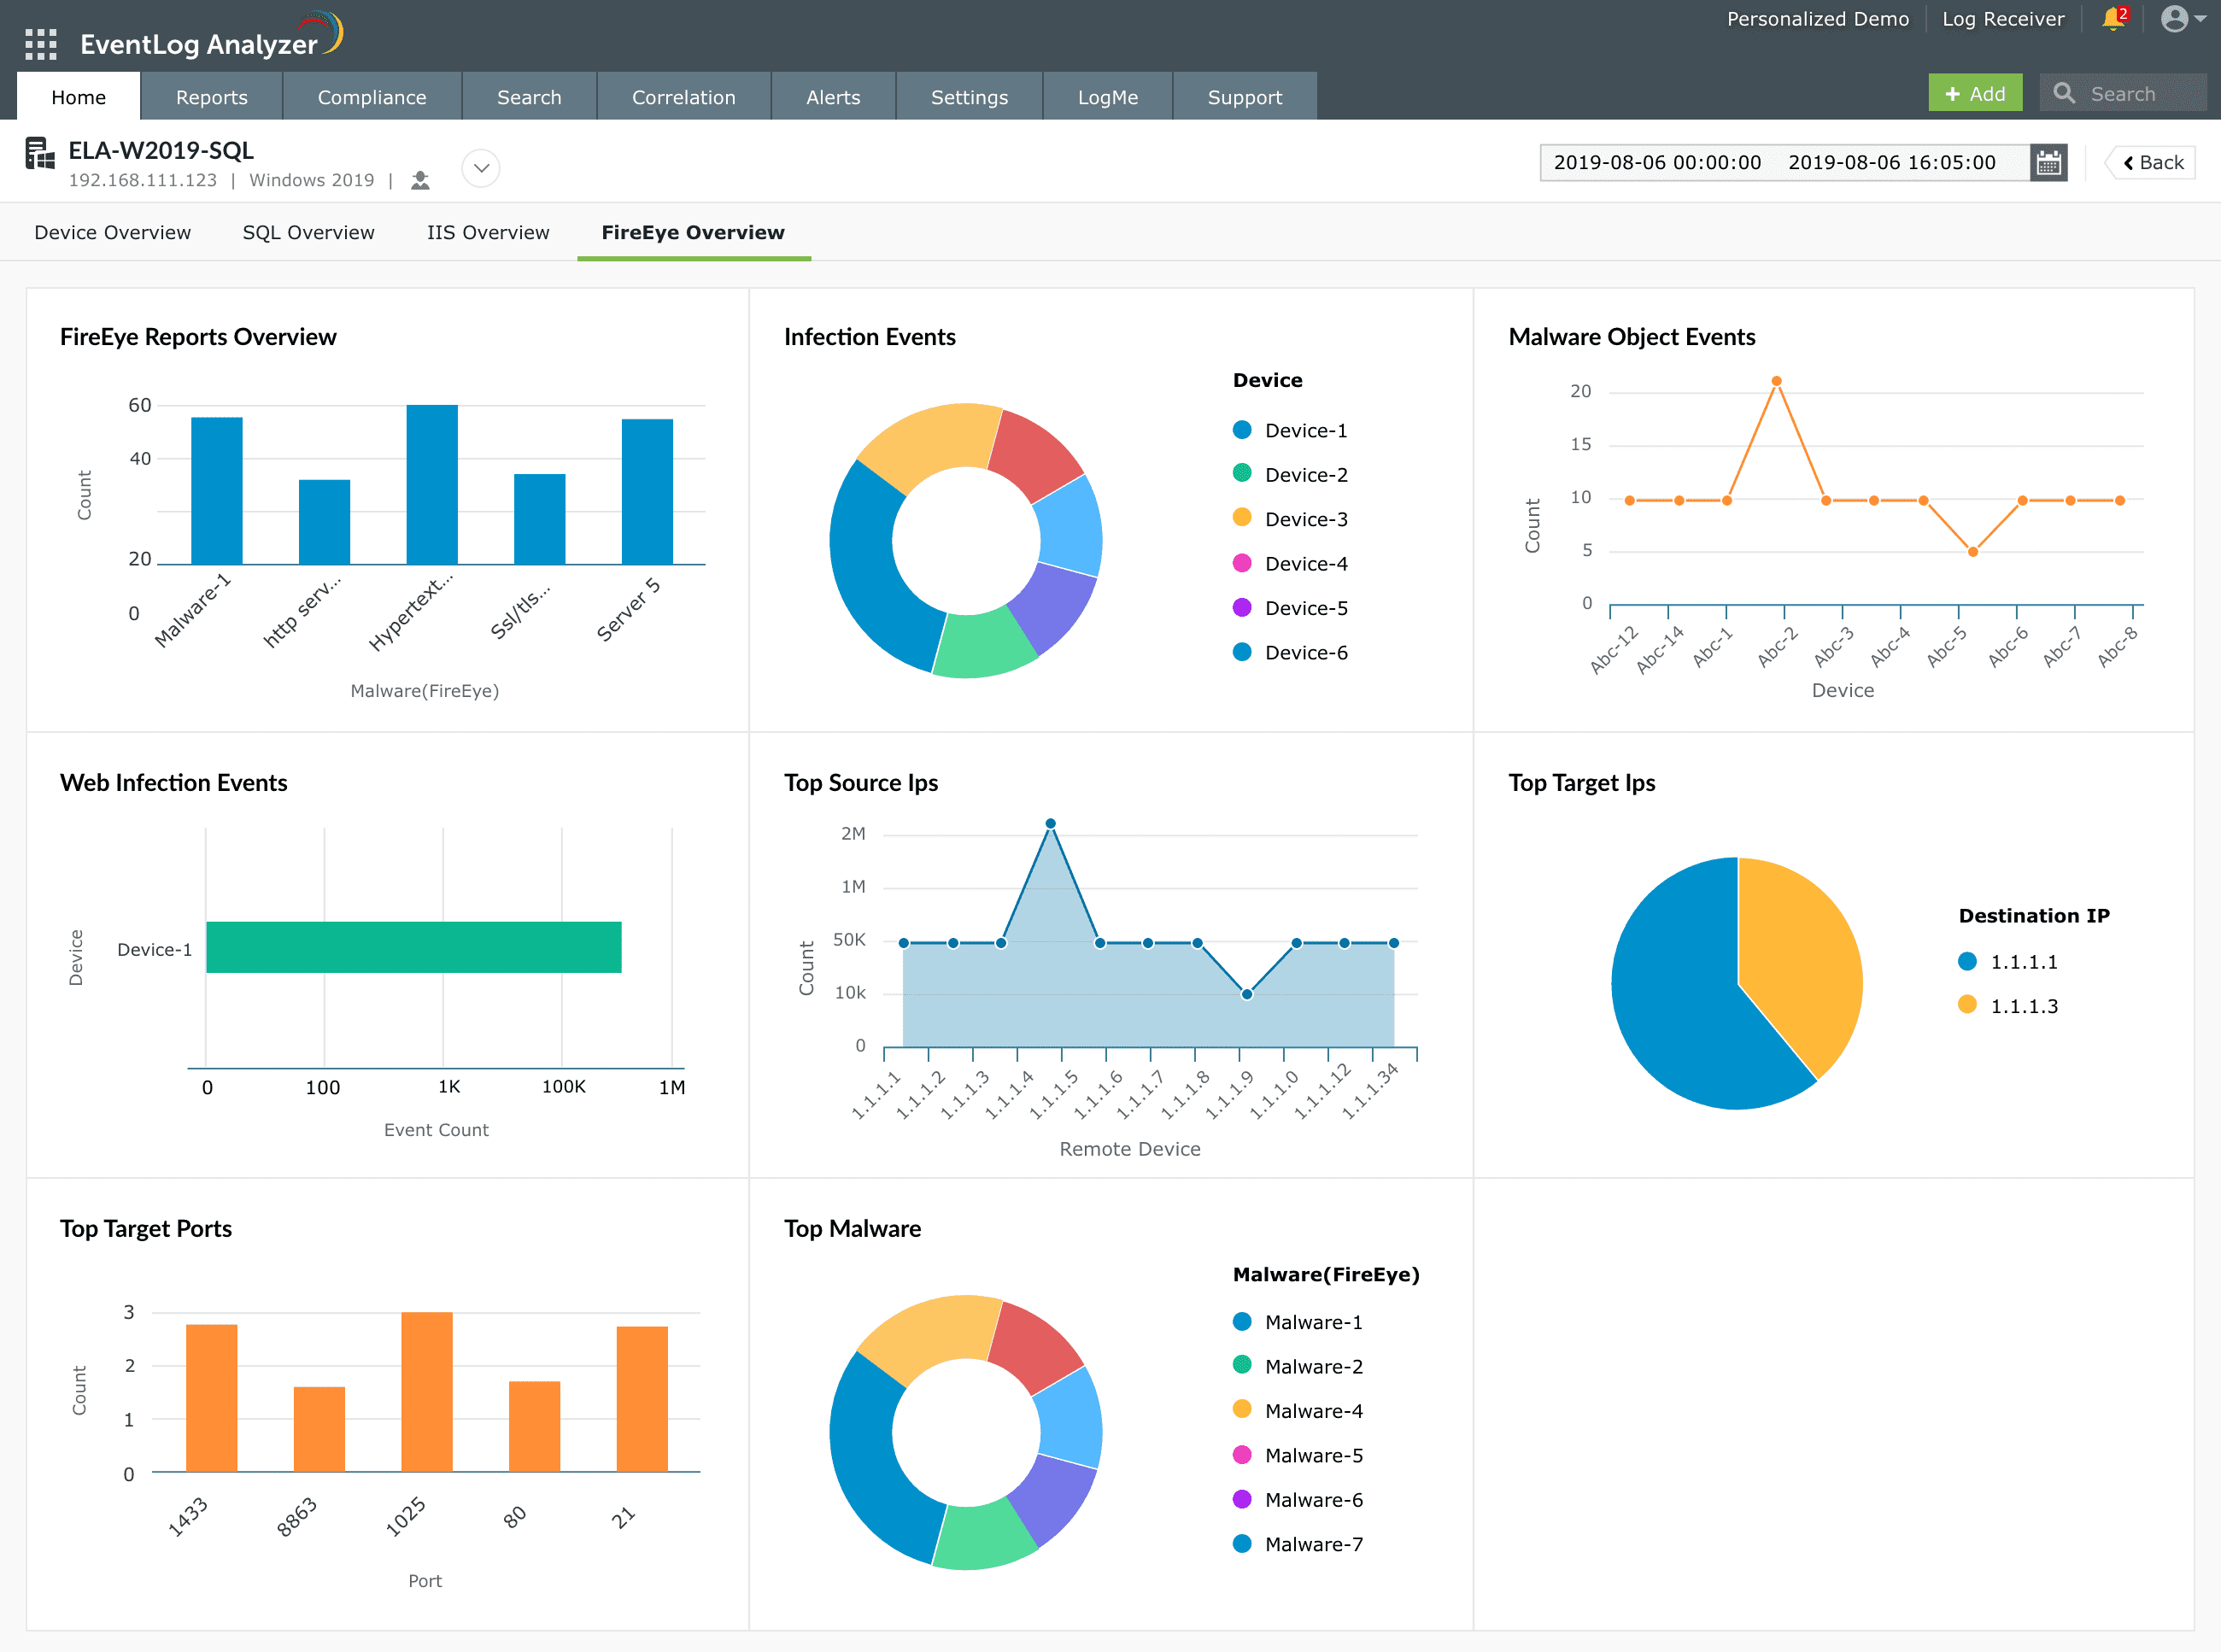Open the user profile avatar icon
2221x1652 pixels.
coord(2174,19)
